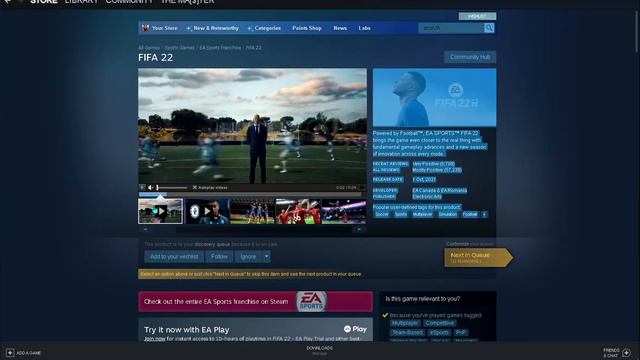Screen dimensions: 640x360
Task: Select the Football tag
Action: pos(470,214)
